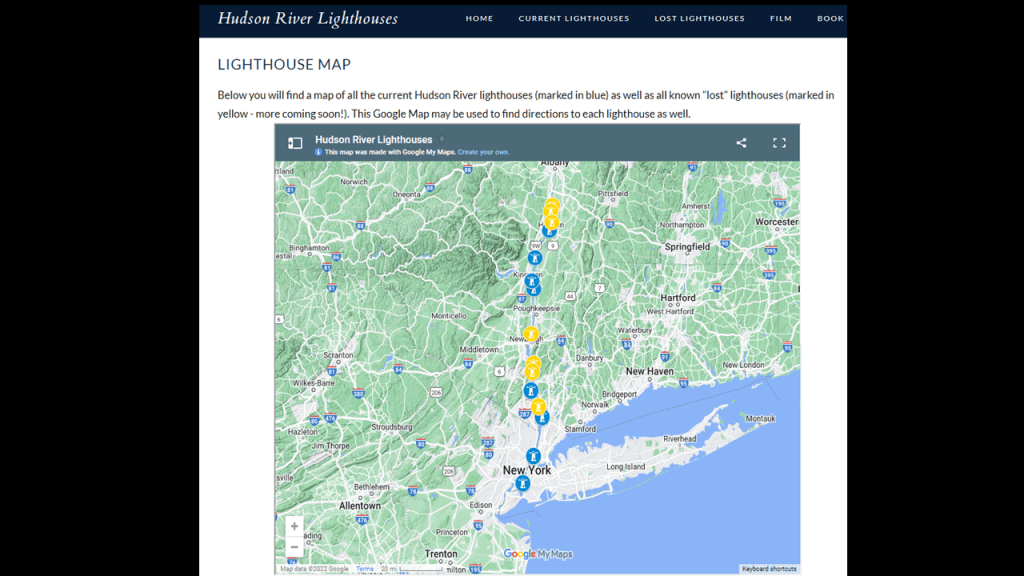The image size is (1024, 576).
Task: Open the map in fullscreen view
Action: click(x=779, y=143)
